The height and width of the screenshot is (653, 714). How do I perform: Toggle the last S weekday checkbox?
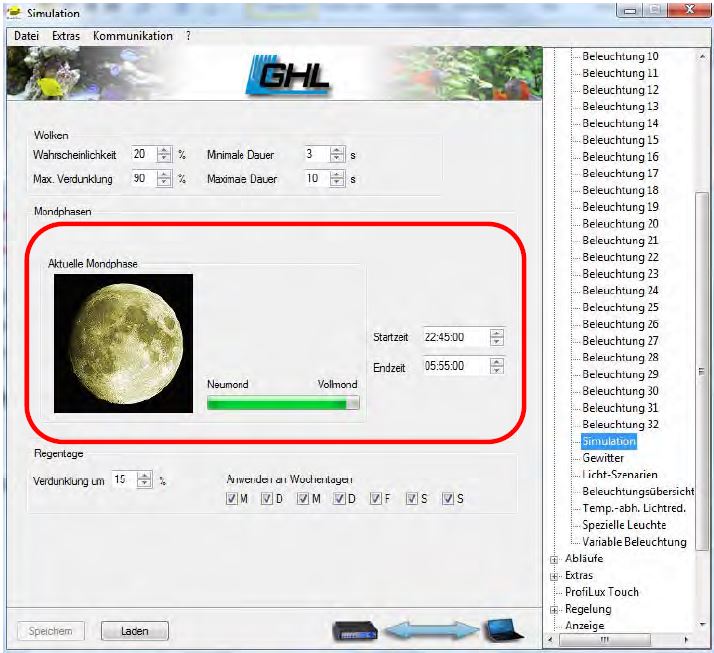(x=448, y=499)
